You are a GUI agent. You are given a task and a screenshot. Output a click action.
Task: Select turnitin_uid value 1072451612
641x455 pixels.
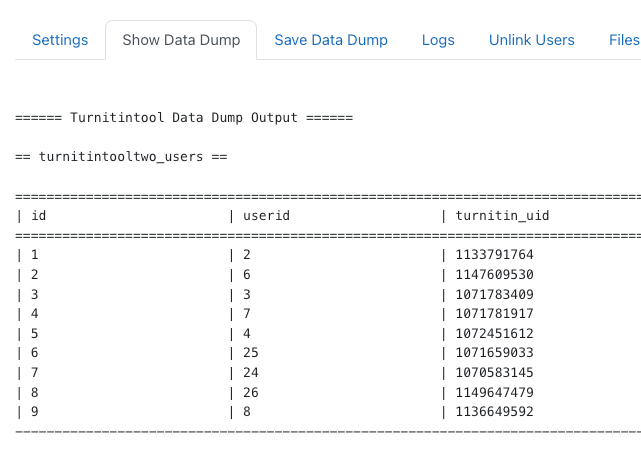click(x=495, y=334)
